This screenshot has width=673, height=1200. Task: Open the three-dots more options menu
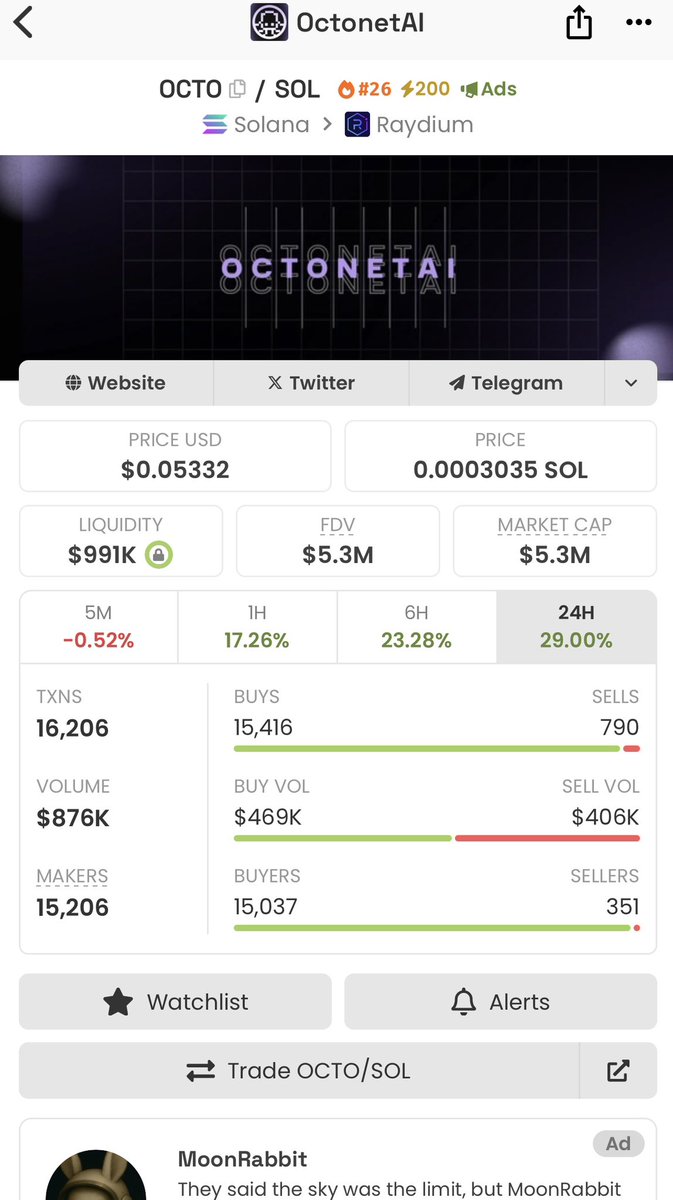pyautogui.click(x=638, y=22)
